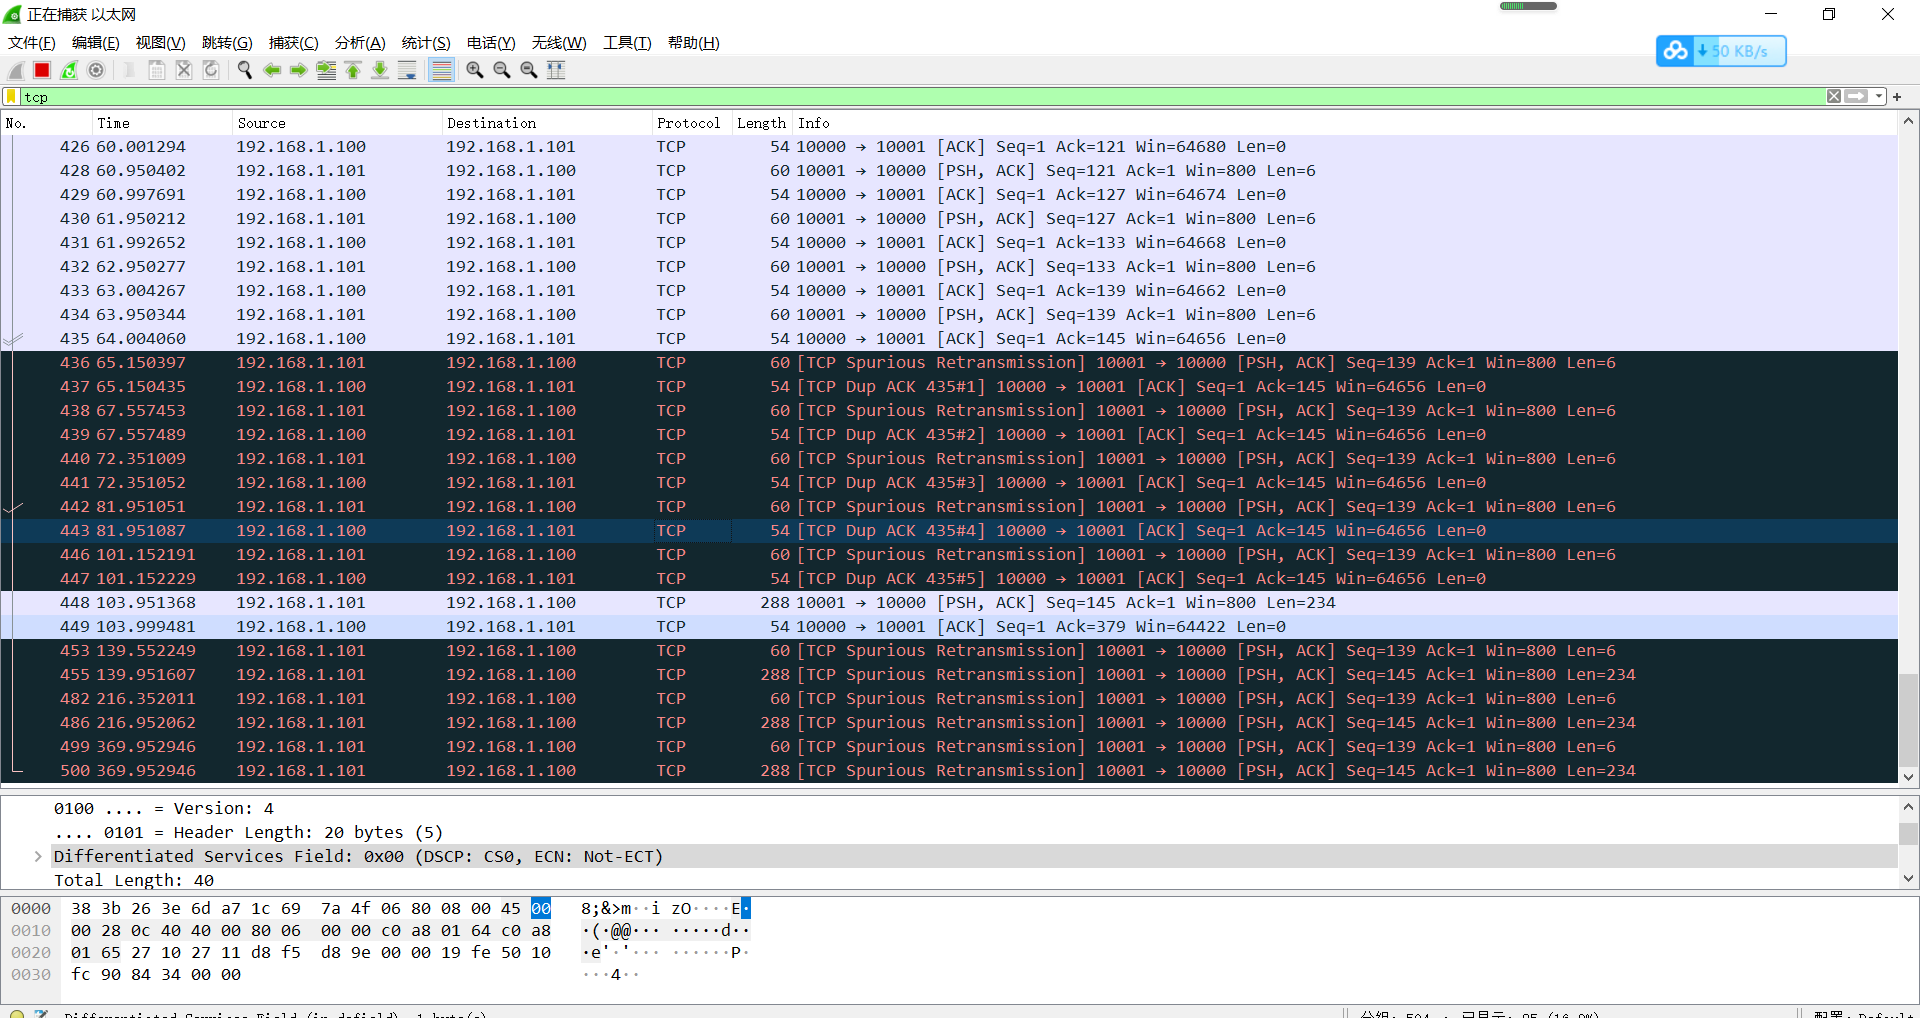Go forward to next packet arrow

pos(298,70)
